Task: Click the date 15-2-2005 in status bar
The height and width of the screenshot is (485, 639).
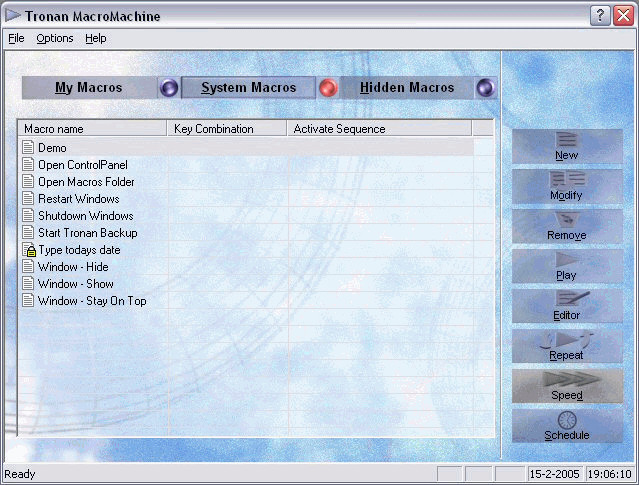Action: pyautogui.click(x=554, y=474)
